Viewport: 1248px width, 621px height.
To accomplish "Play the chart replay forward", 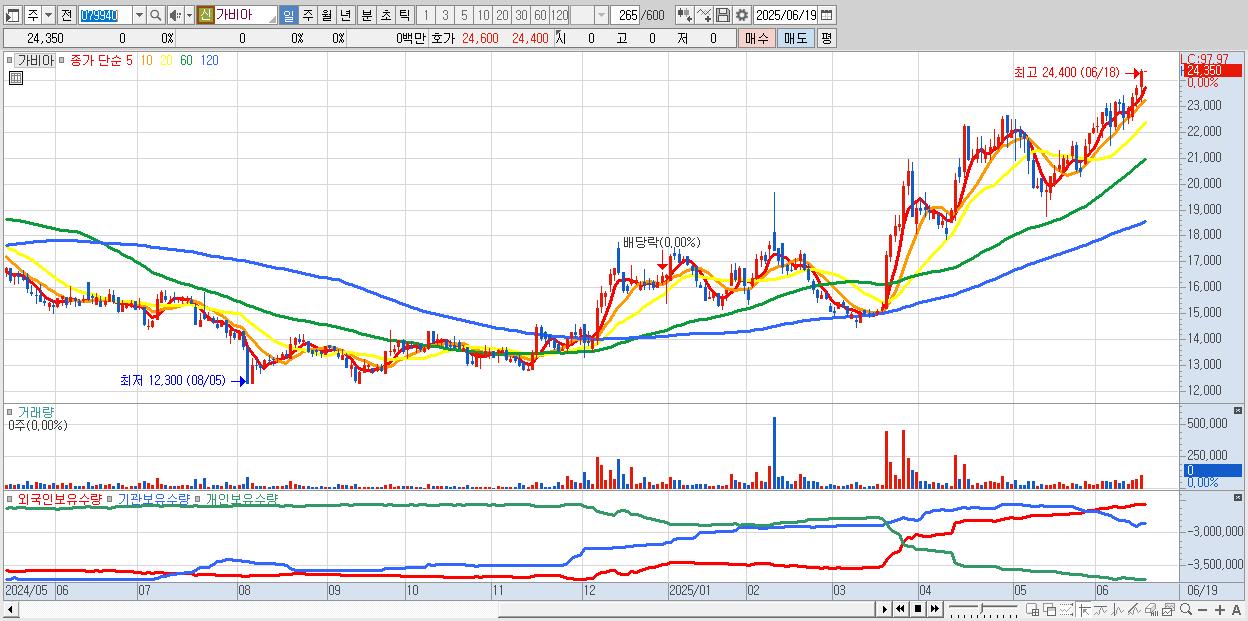I will pyautogui.click(x=885, y=609).
